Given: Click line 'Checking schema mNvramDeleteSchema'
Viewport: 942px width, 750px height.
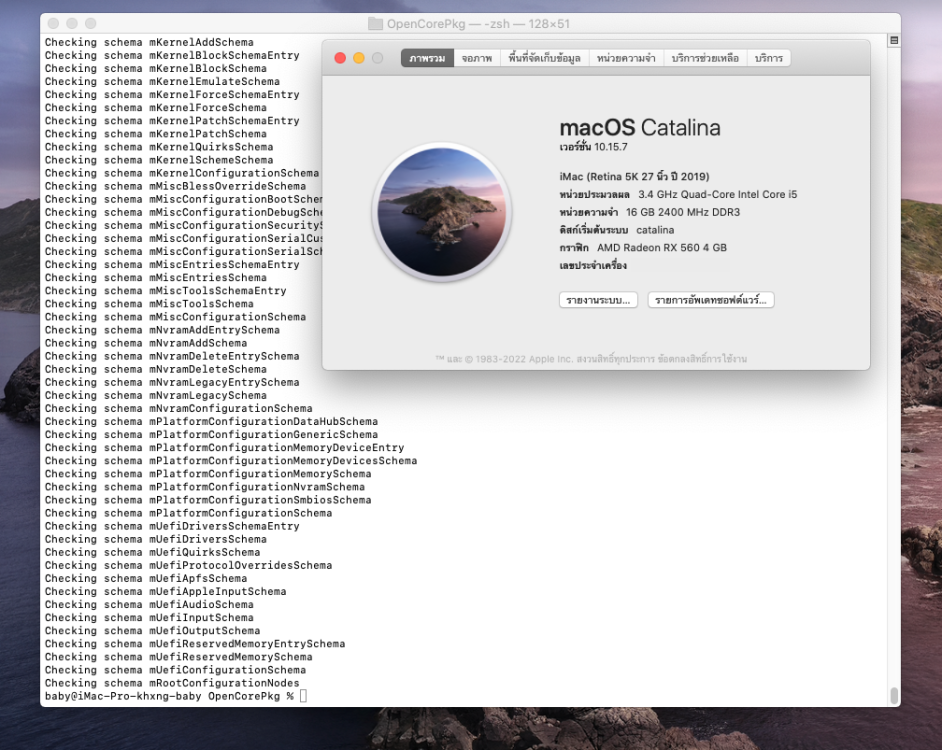Looking at the screenshot, I should [156, 369].
